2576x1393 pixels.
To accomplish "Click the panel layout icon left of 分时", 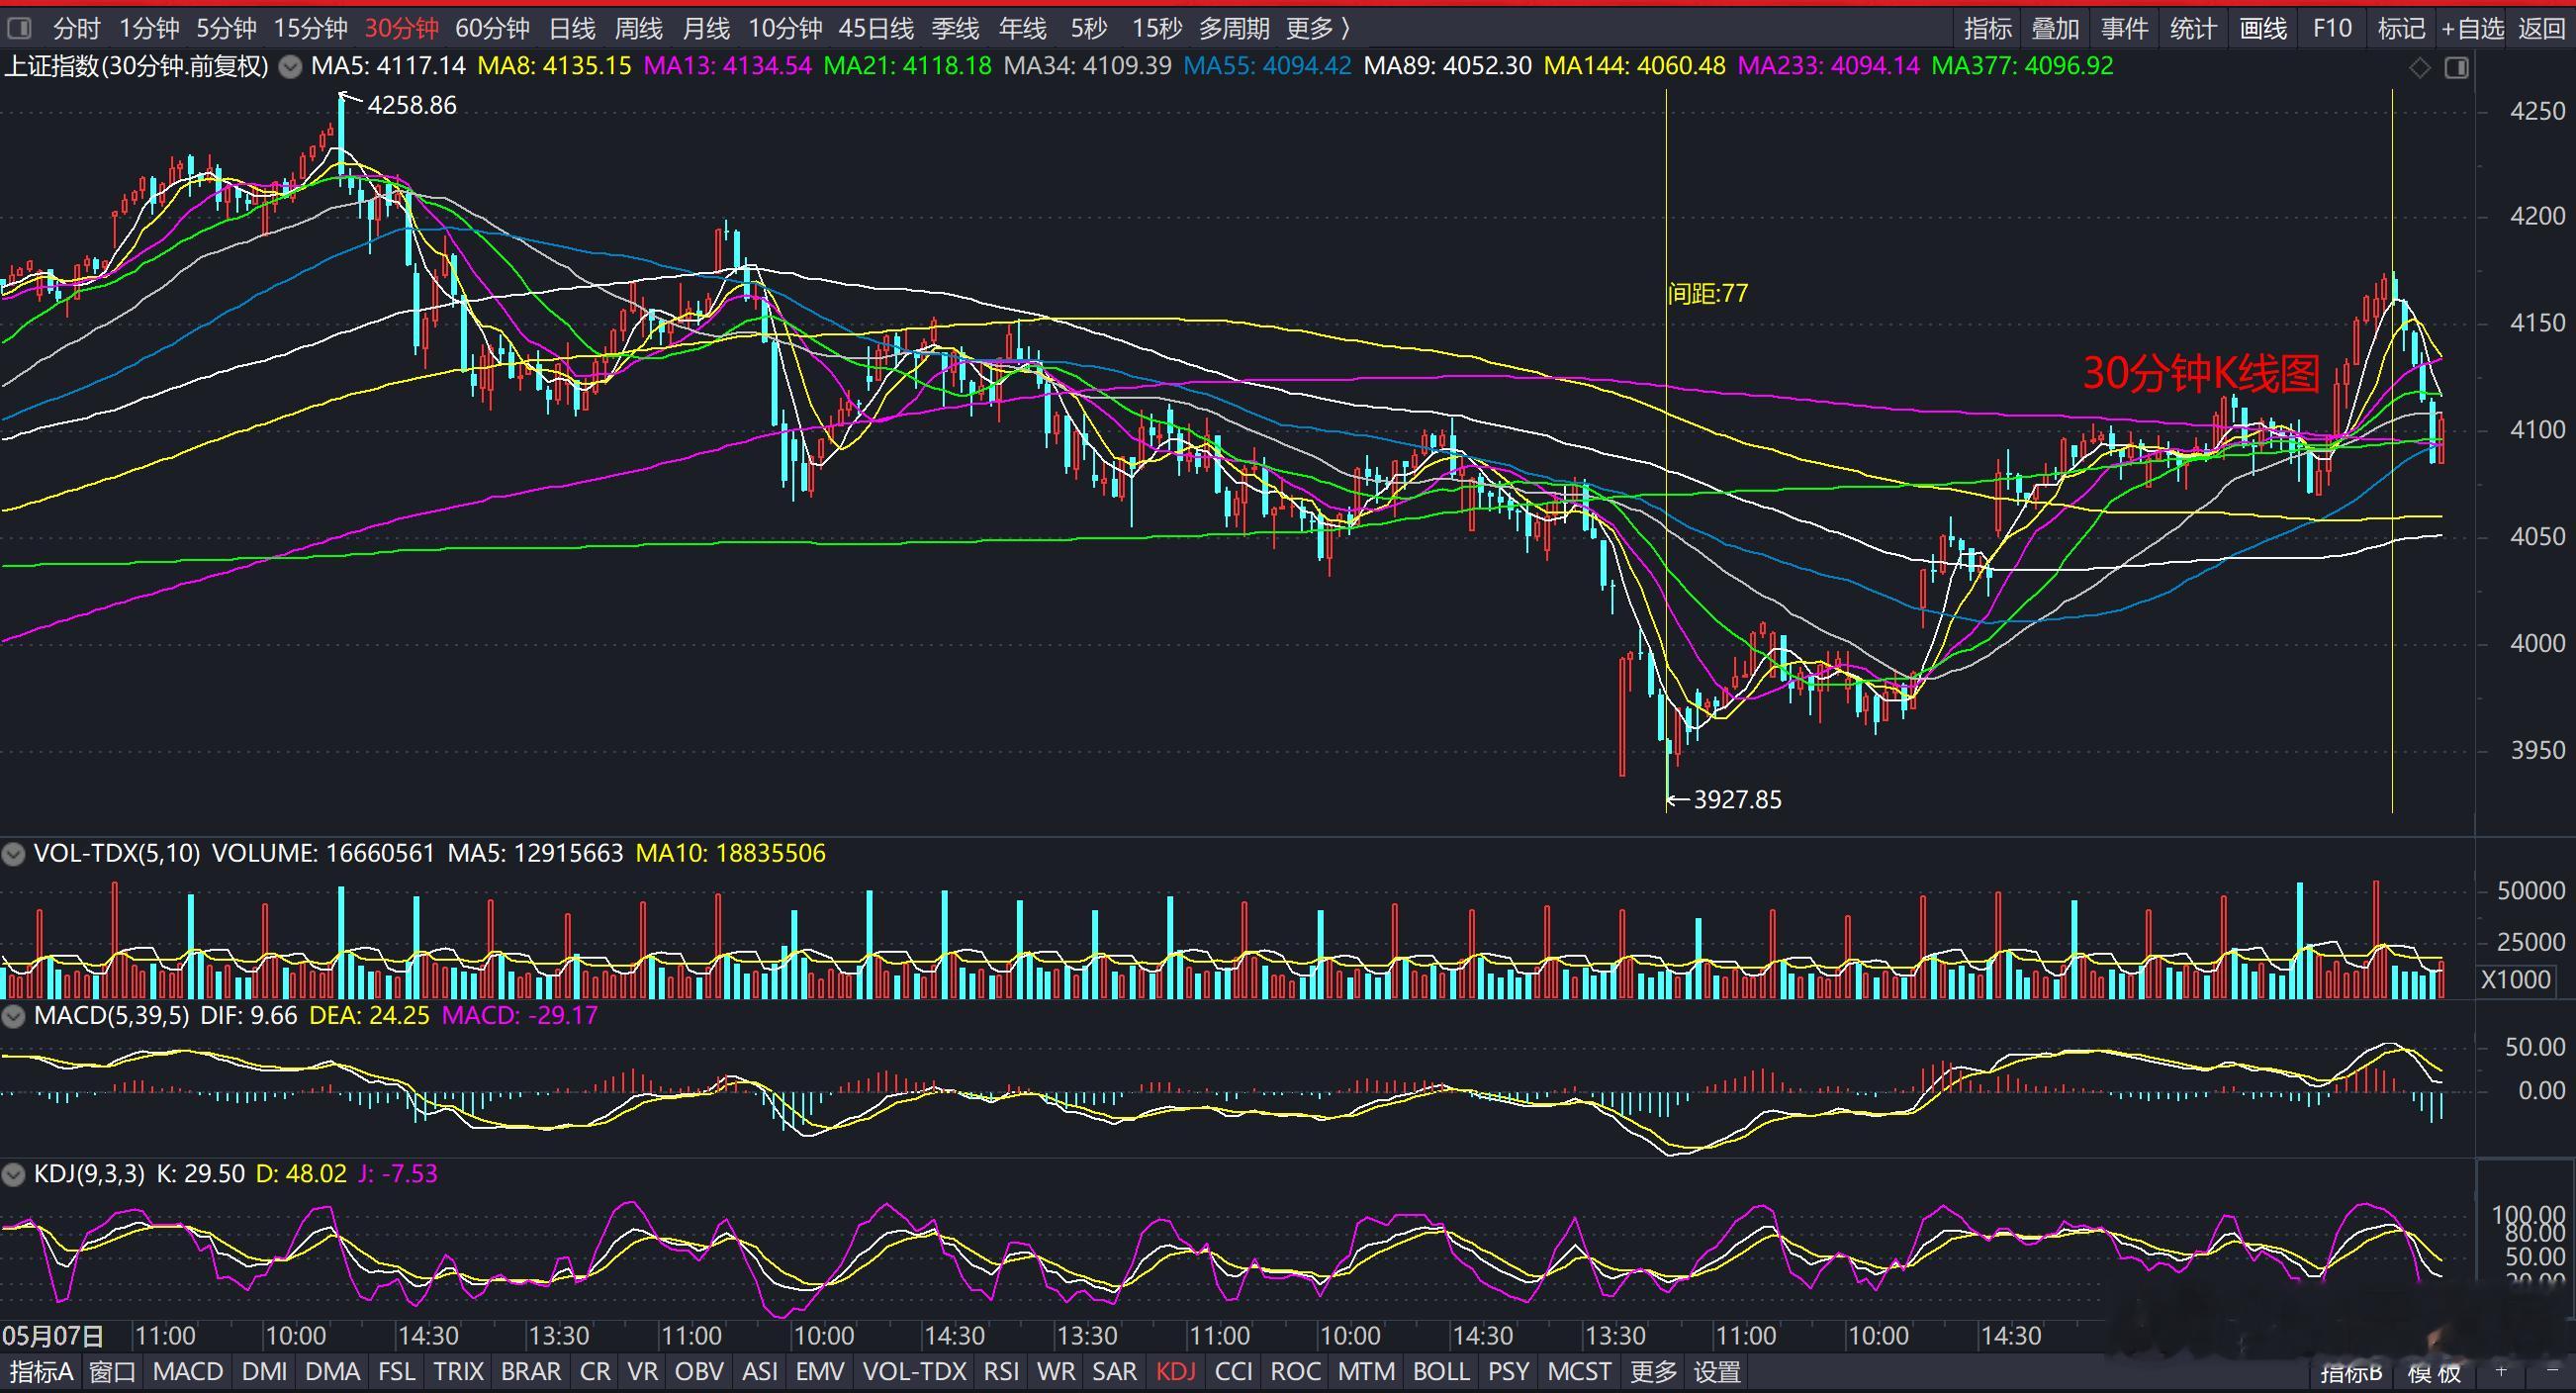I will tap(18, 28).
